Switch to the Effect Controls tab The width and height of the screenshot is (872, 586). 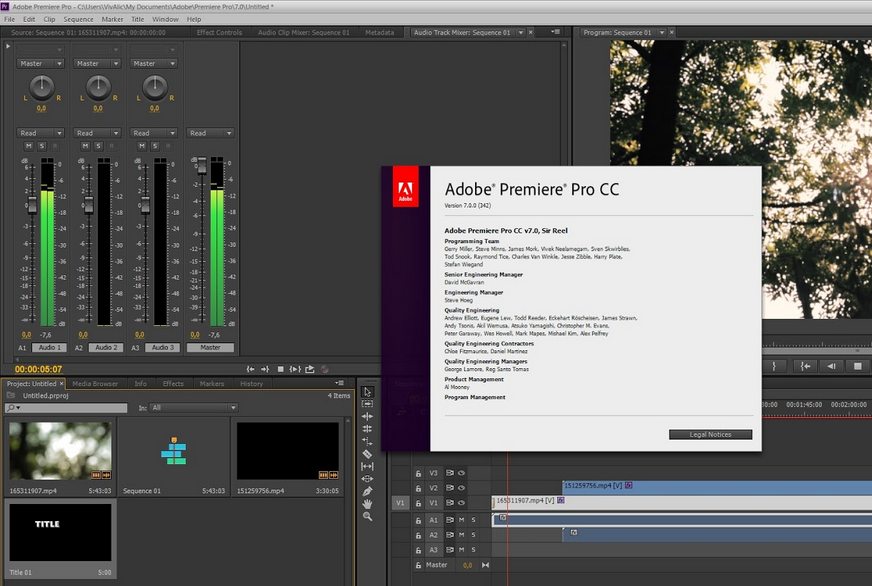coord(219,33)
